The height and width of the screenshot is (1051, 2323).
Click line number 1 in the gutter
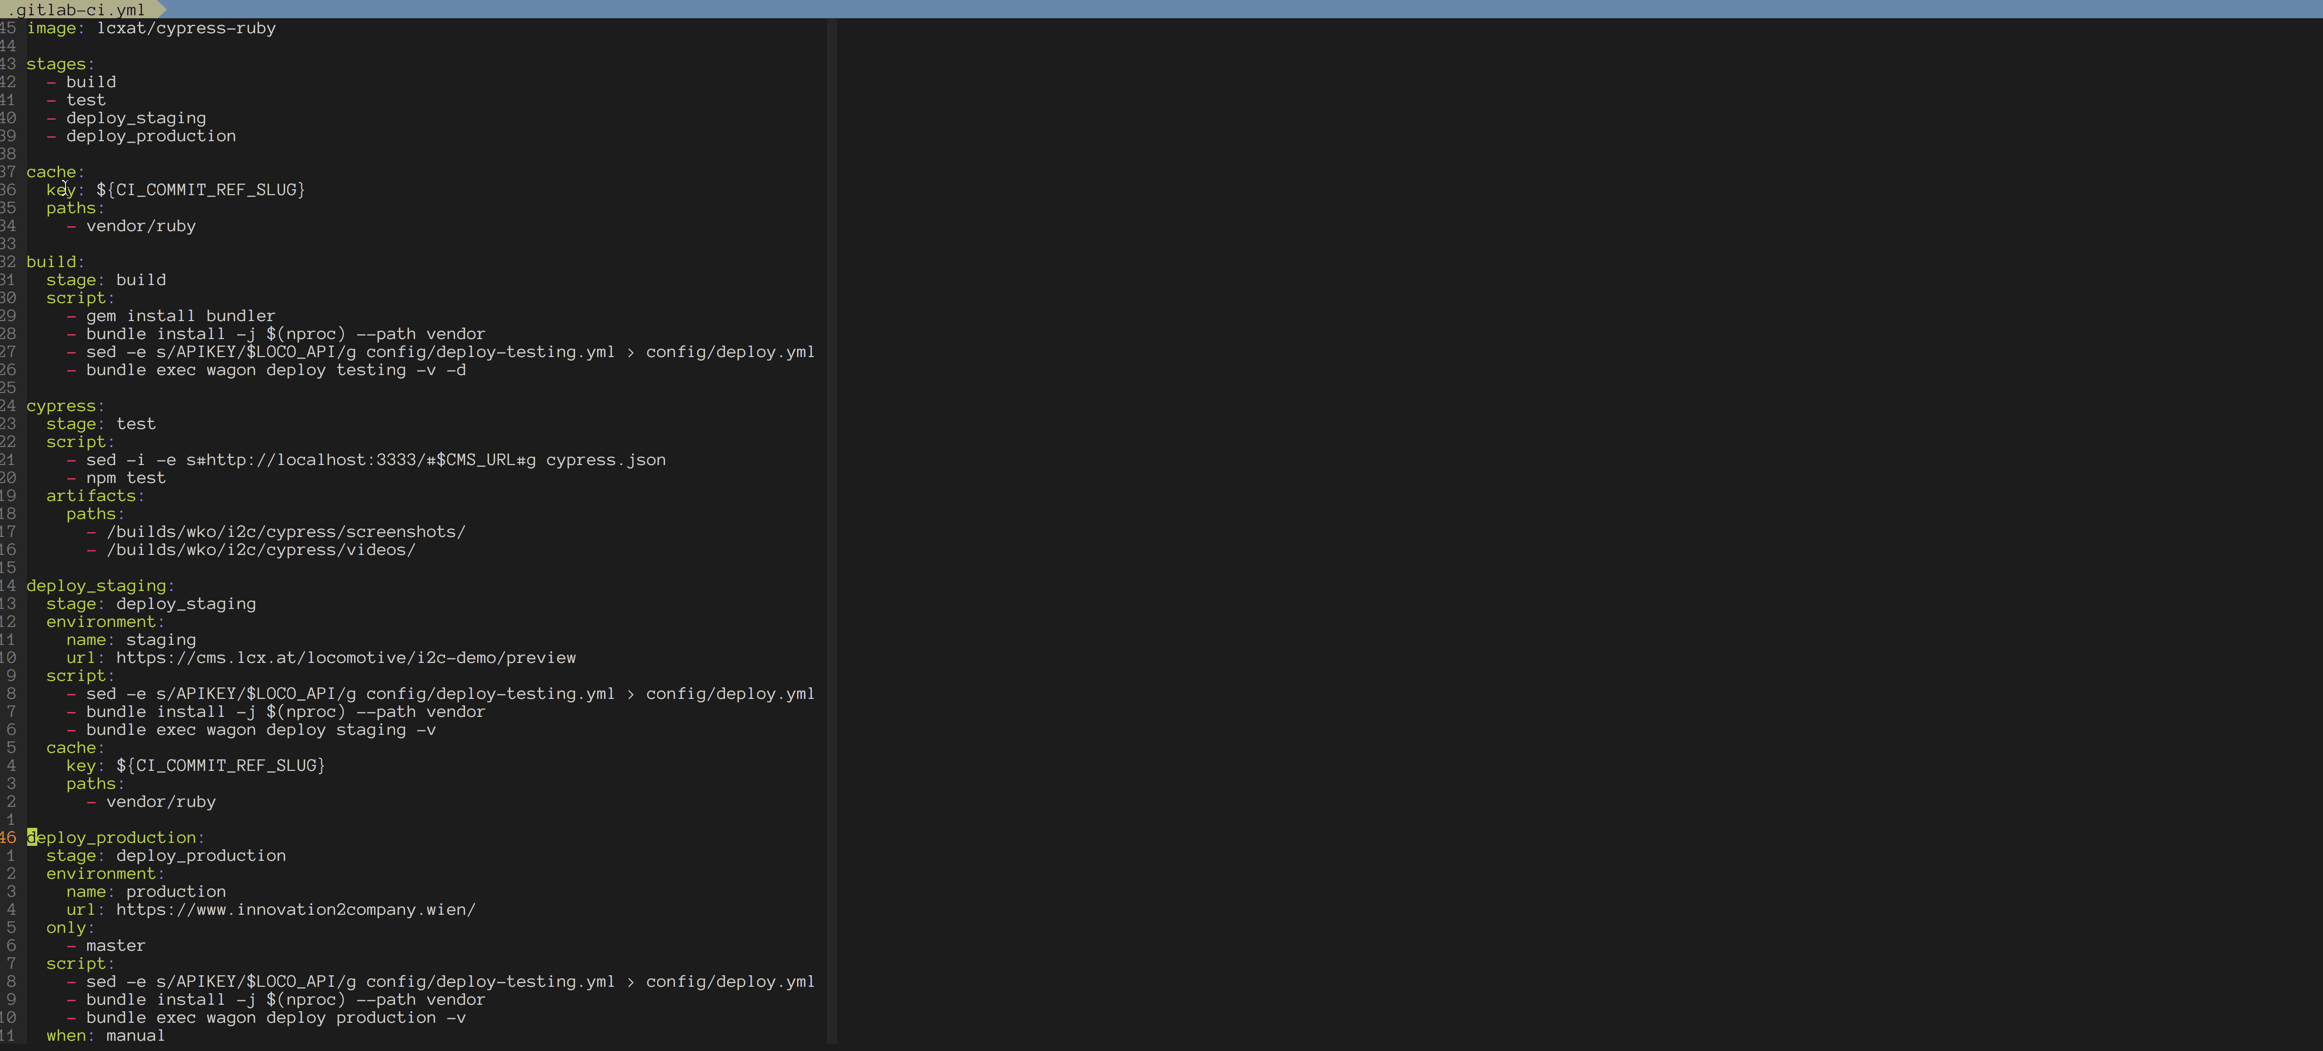(11, 820)
